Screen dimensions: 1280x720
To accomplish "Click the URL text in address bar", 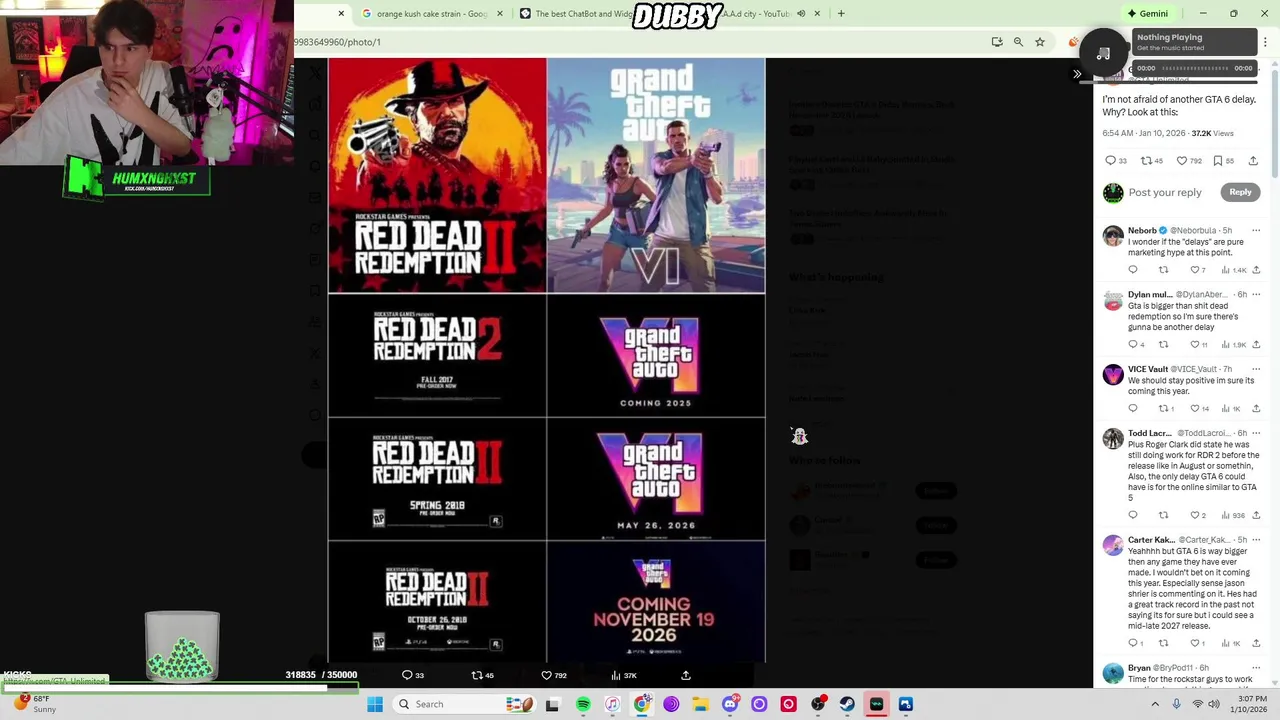I will point(338,42).
